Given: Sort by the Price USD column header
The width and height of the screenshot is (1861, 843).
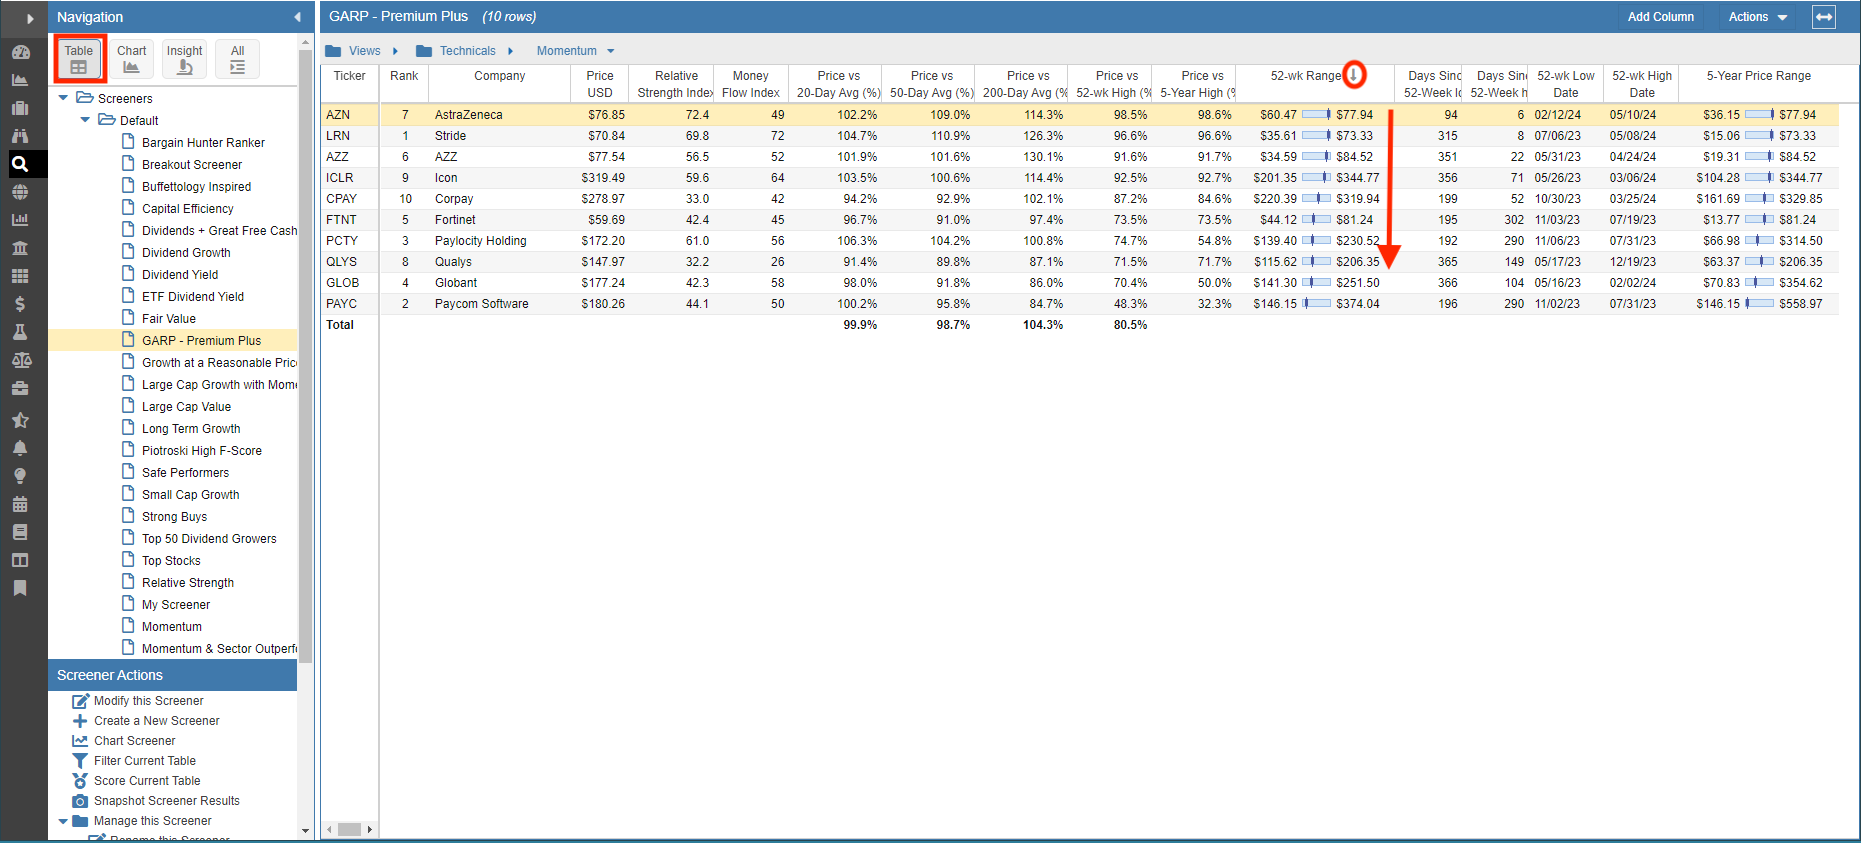Looking at the screenshot, I should (600, 84).
